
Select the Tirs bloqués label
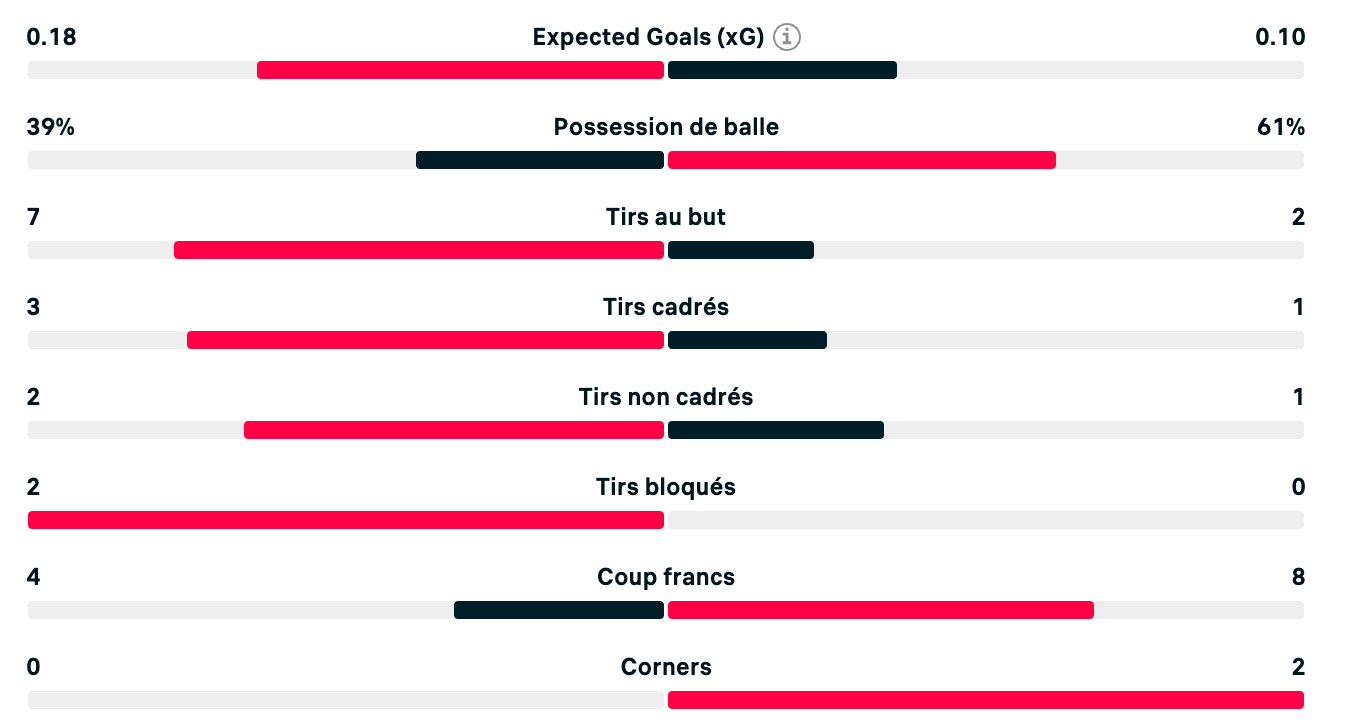pyautogui.click(x=666, y=487)
